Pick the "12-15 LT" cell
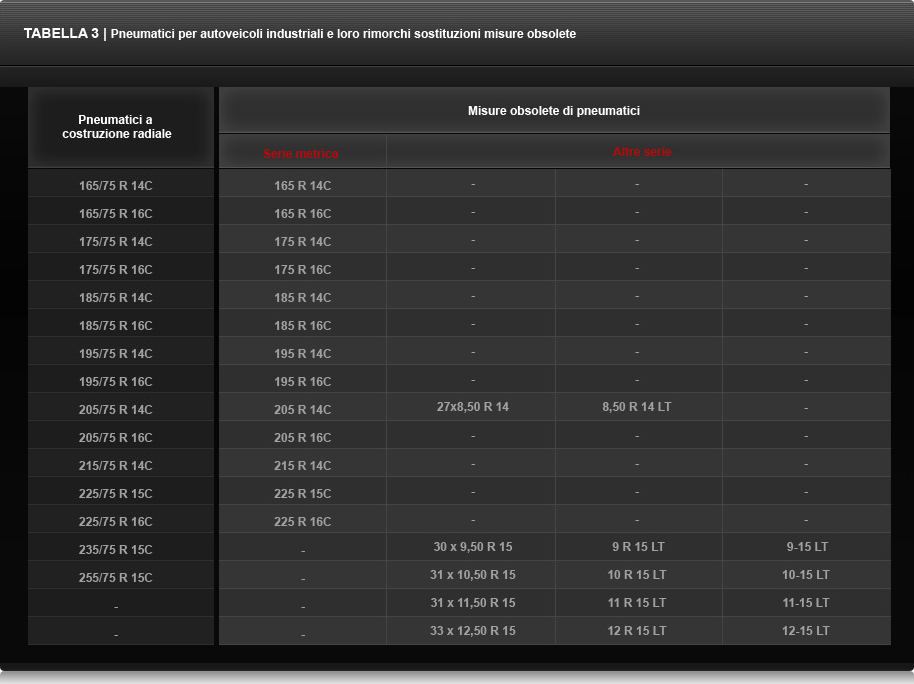Image resolution: width=914 pixels, height=684 pixels. point(806,630)
